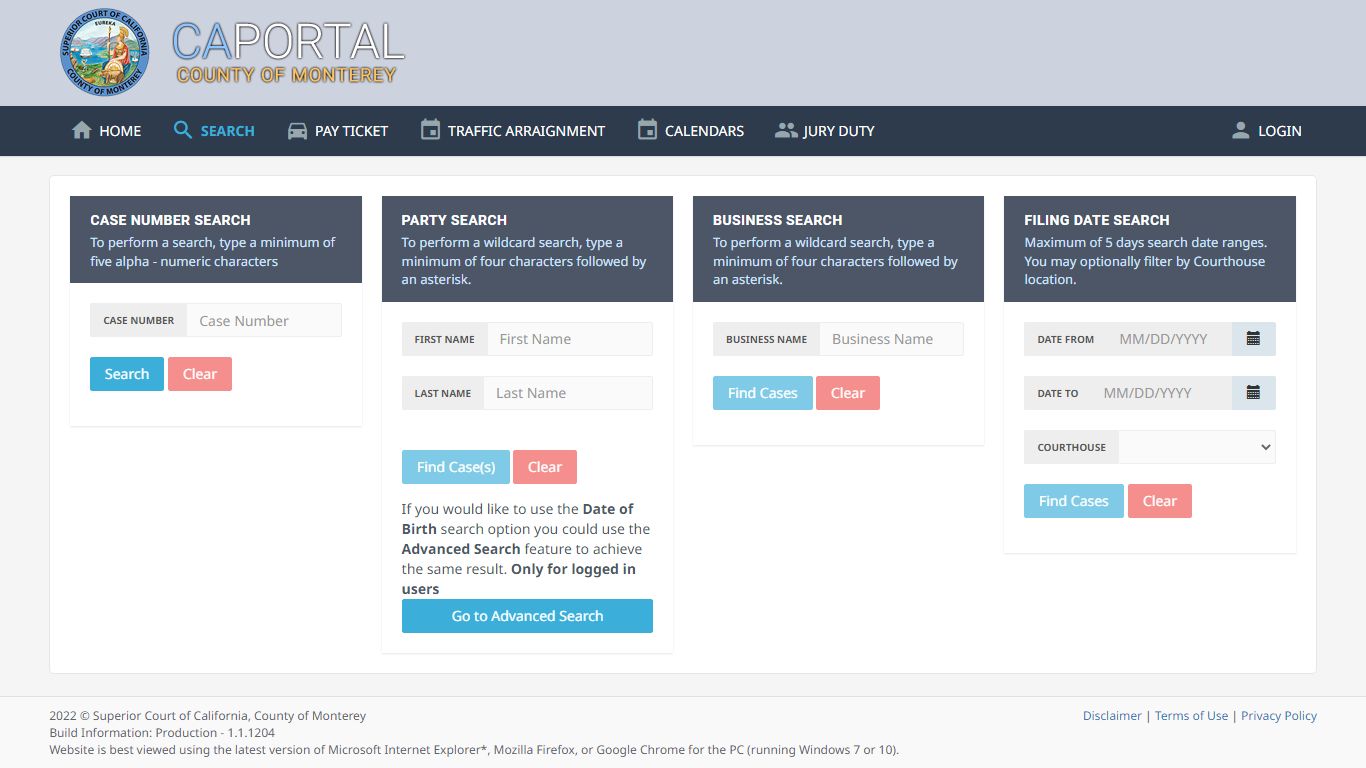Focus the Case Number input field
This screenshot has height=768, width=1366.
pyautogui.click(x=264, y=320)
